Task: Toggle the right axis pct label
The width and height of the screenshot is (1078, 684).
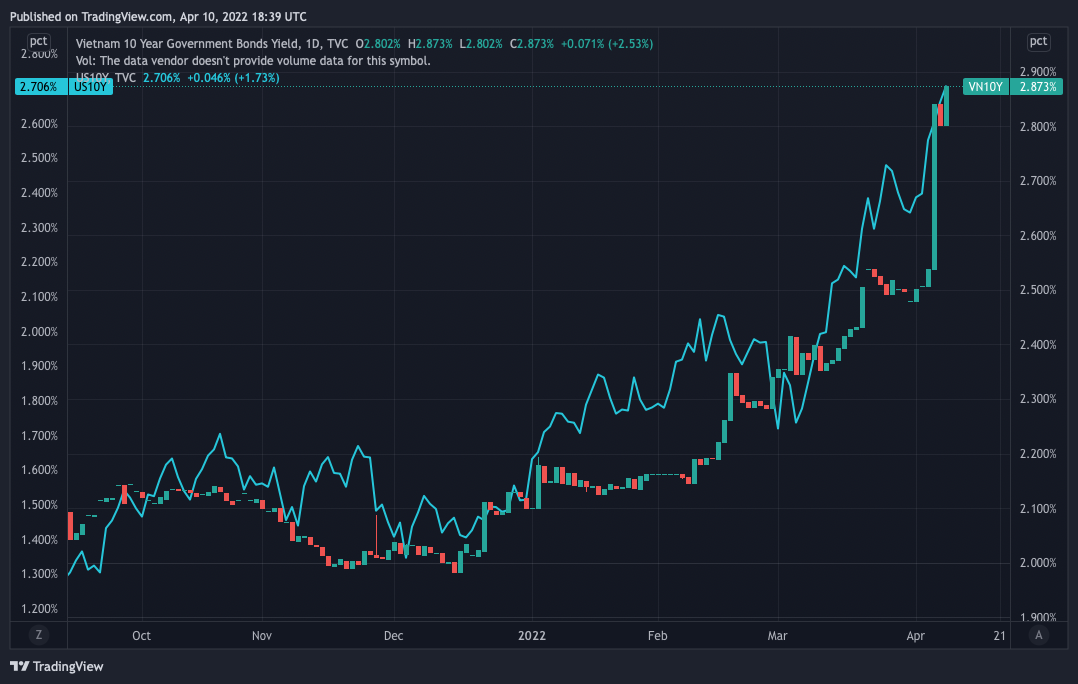Action: click(x=1039, y=41)
